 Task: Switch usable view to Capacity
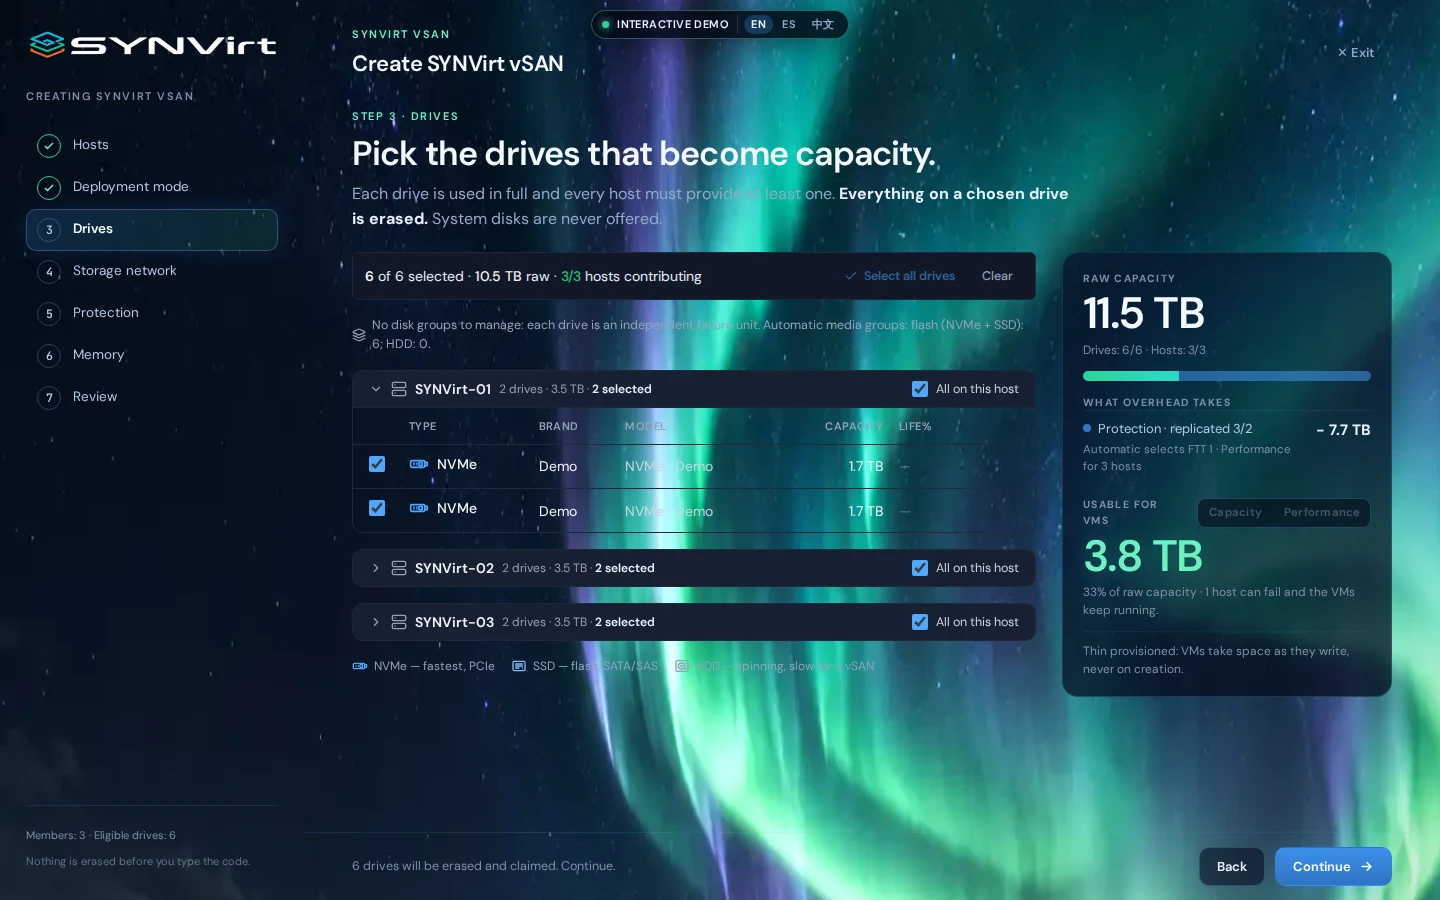tap(1235, 513)
